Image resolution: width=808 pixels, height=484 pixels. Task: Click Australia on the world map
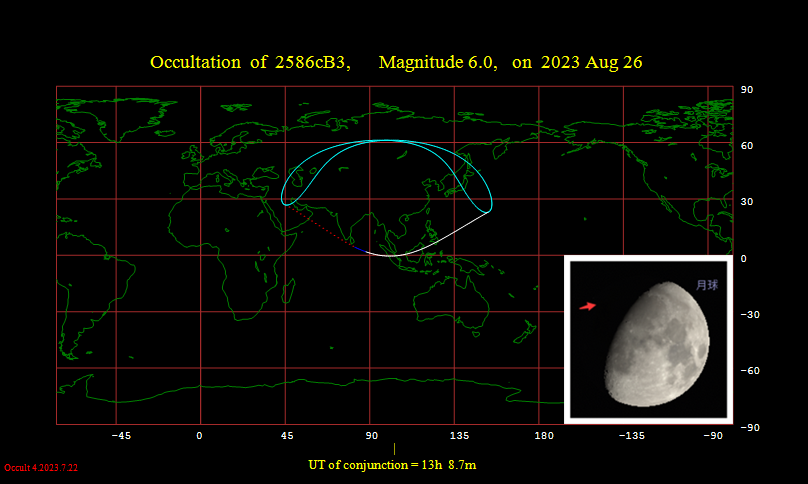click(x=451, y=304)
